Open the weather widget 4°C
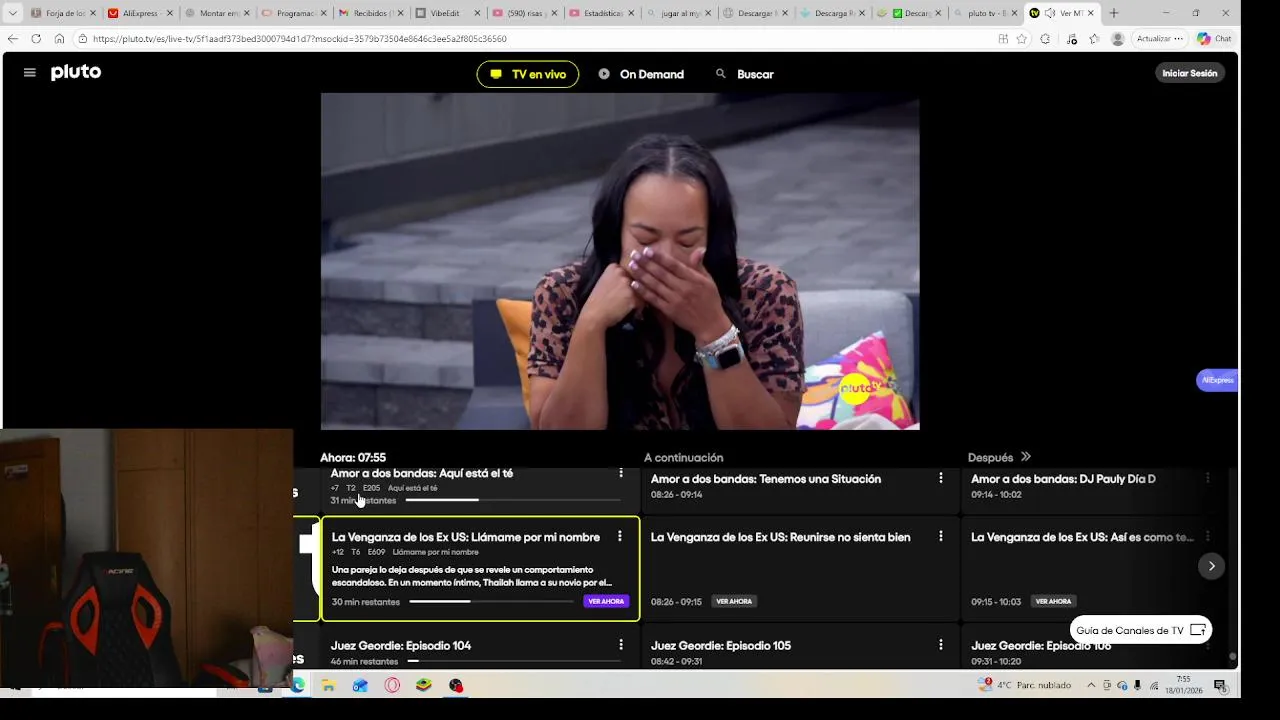 [1026, 685]
